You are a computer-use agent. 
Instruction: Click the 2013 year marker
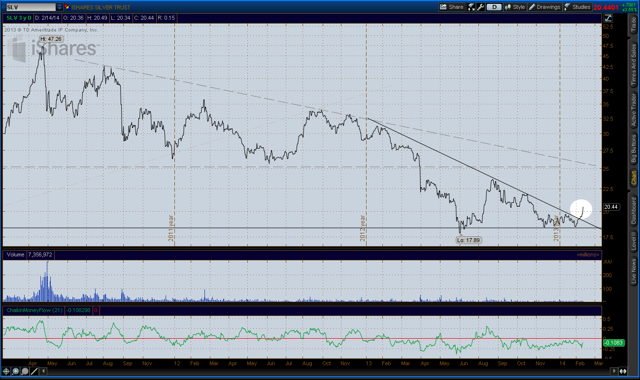(x=556, y=228)
